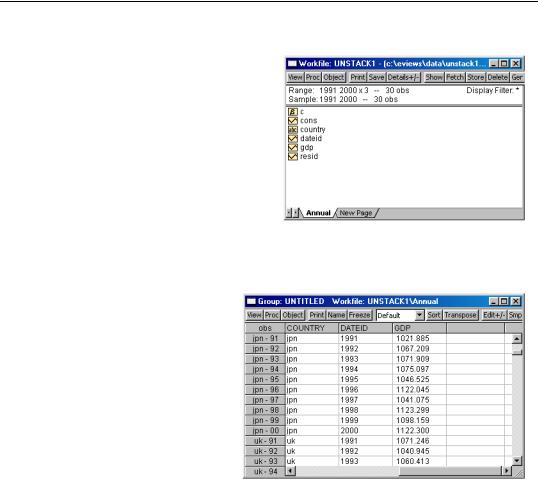Click country cell in uk - 92 row
Screen dimensions: 538x479
pos(312,451)
